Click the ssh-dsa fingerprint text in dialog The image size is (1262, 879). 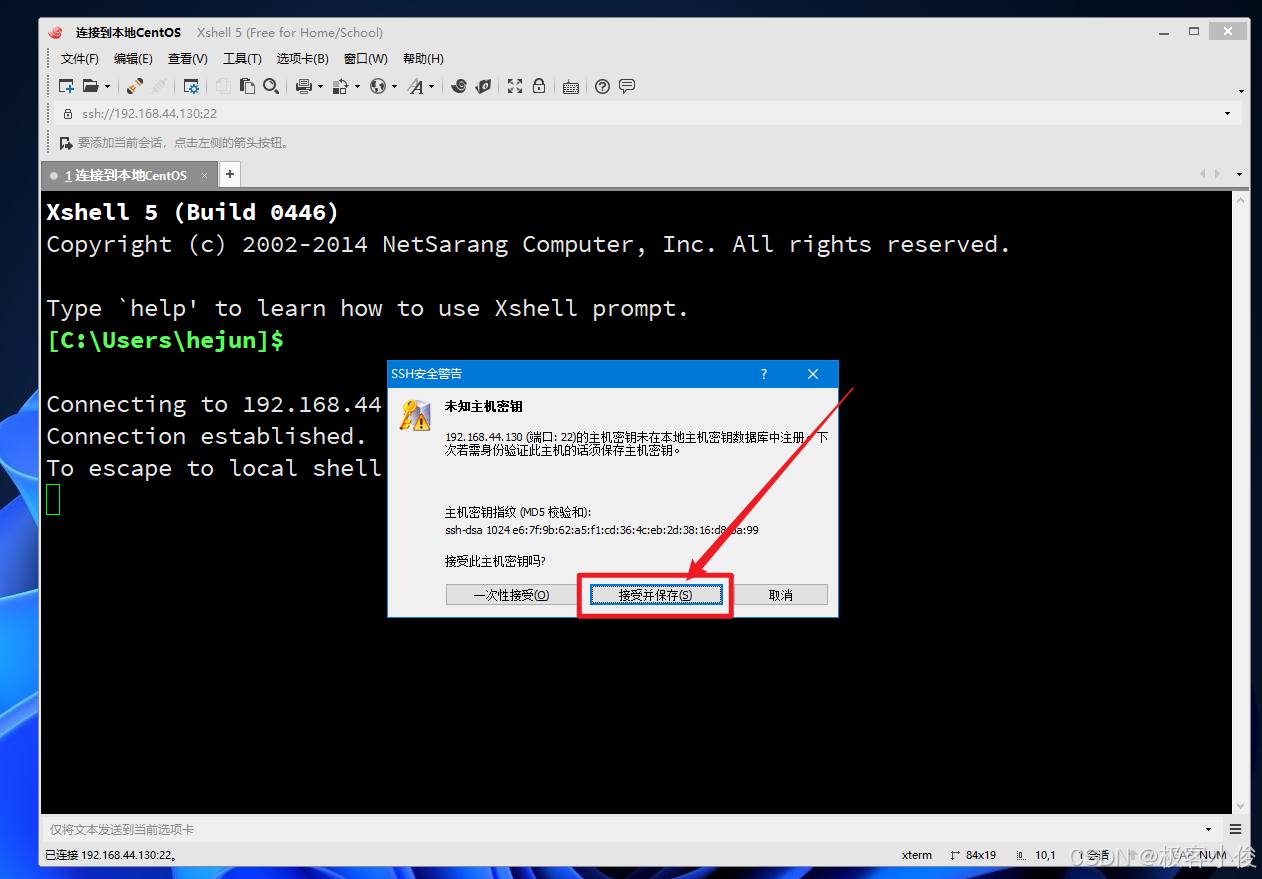pyautogui.click(x=602, y=530)
